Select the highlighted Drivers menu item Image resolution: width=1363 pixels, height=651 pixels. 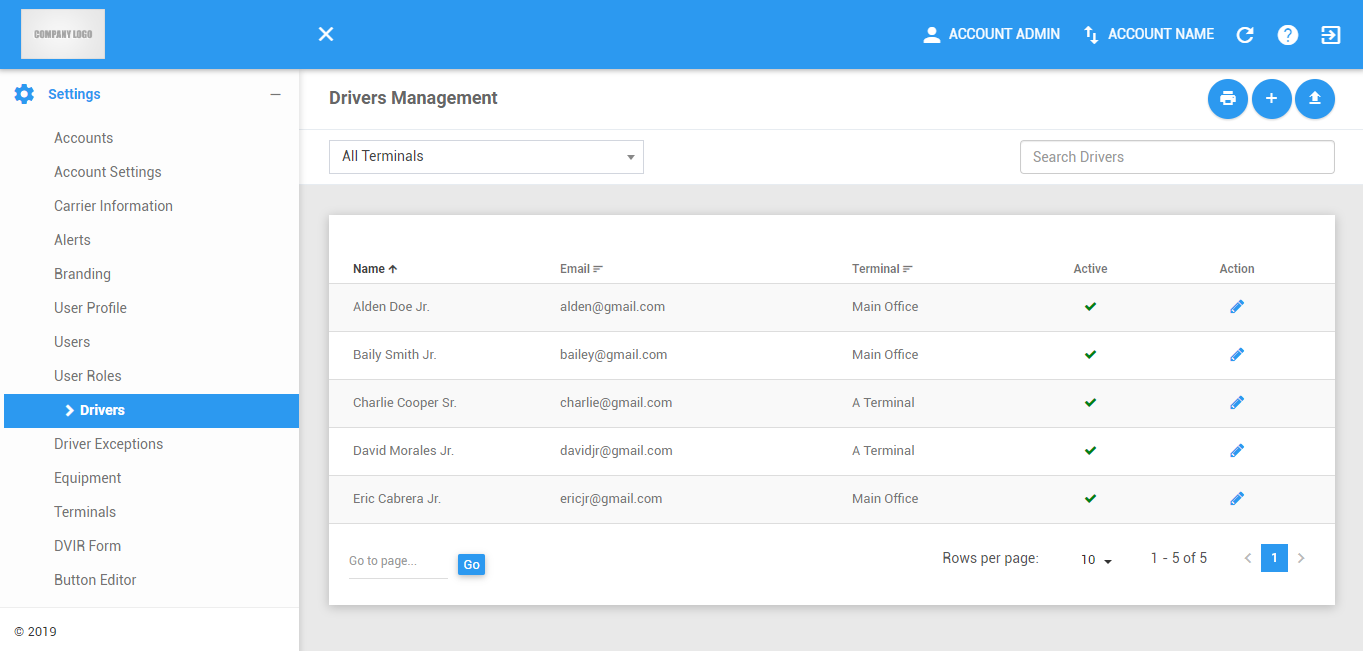point(151,411)
